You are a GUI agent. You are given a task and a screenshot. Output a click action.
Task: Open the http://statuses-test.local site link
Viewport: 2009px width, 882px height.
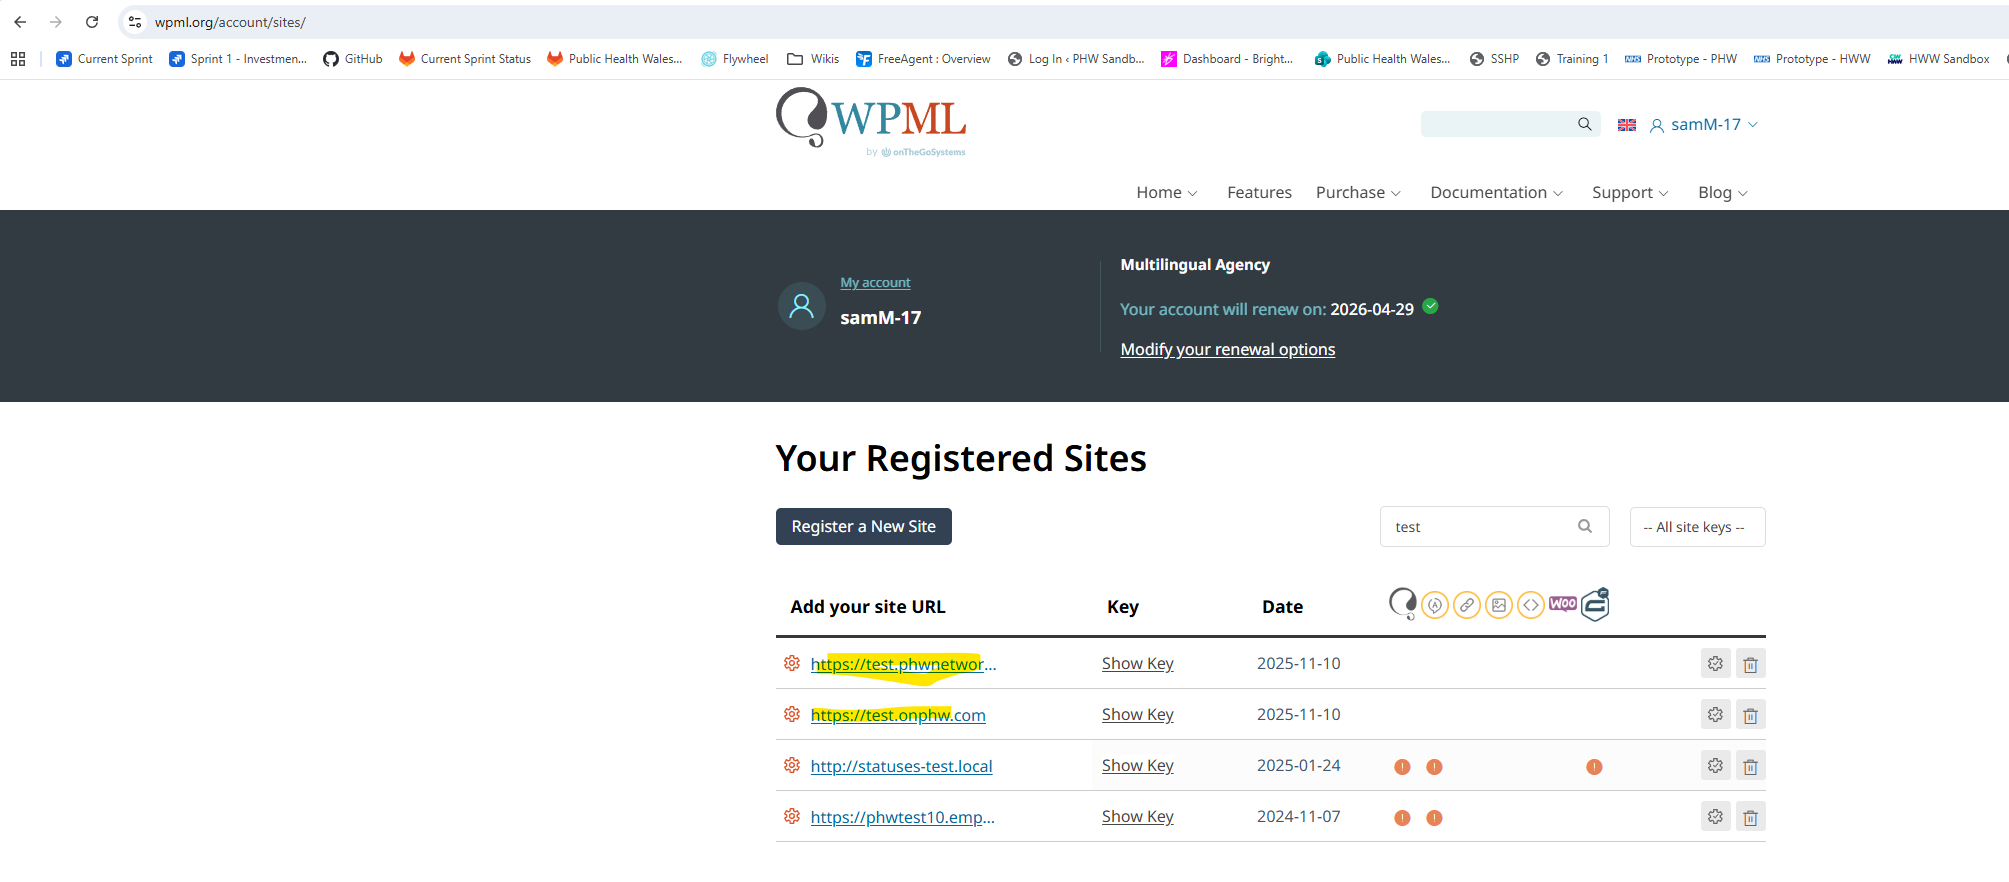(x=902, y=766)
